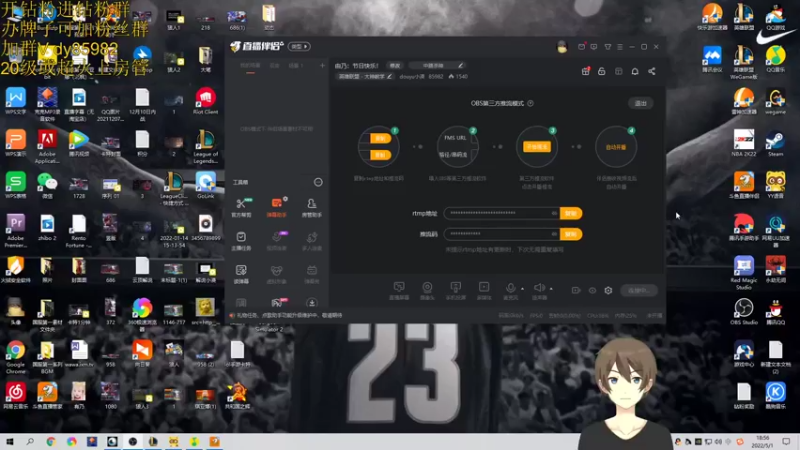Copy the stream key
This screenshot has height=450, width=800.
[x=571, y=234]
